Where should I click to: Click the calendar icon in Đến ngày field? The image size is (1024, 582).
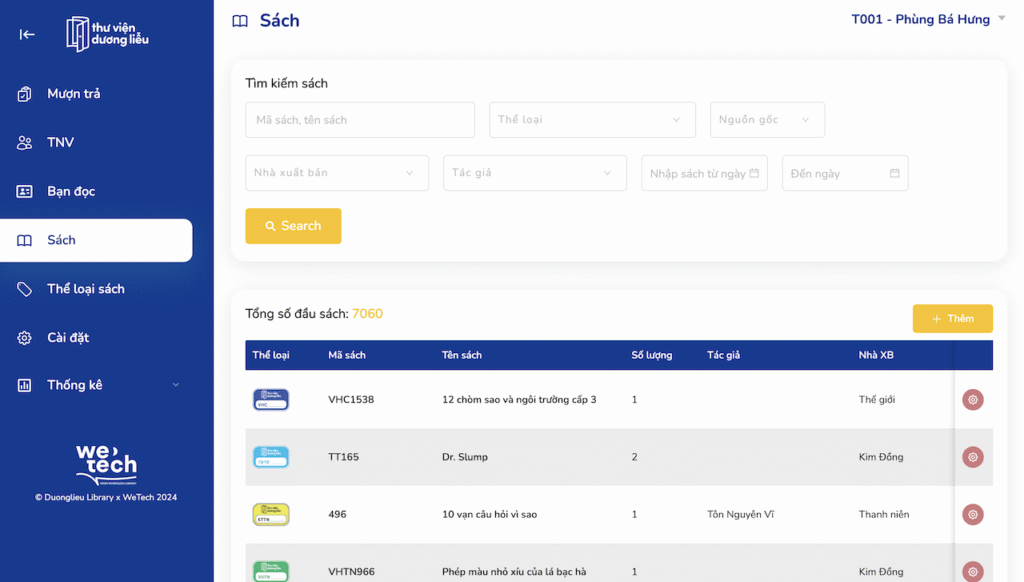pyautogui.click(x=894, y=173)
